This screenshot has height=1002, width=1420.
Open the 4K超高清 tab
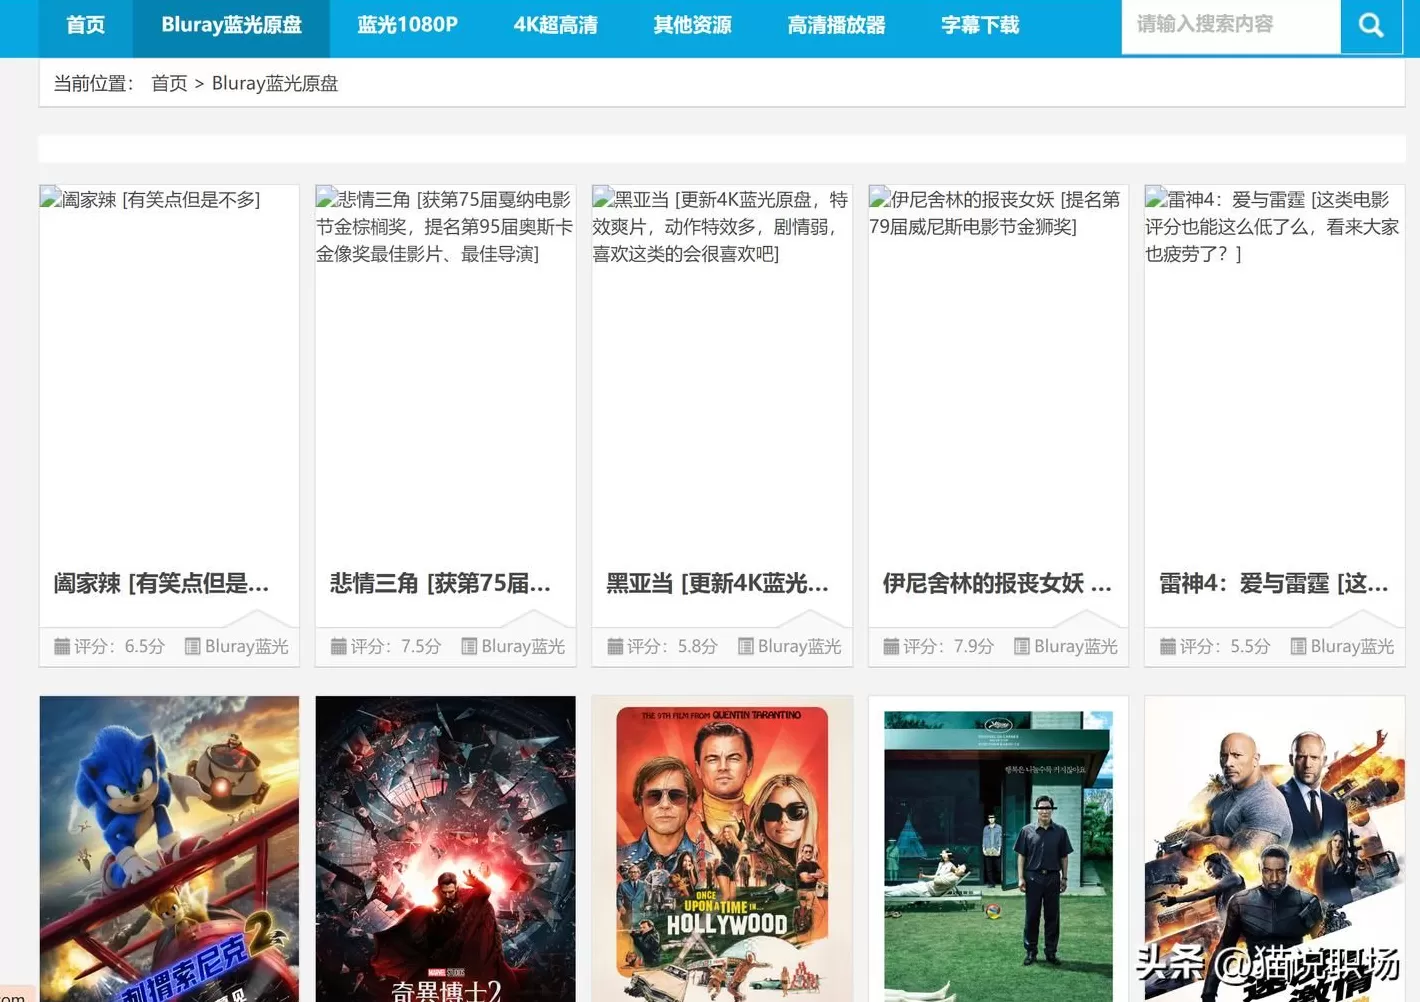pyautogui.click(x=555, y=25)
